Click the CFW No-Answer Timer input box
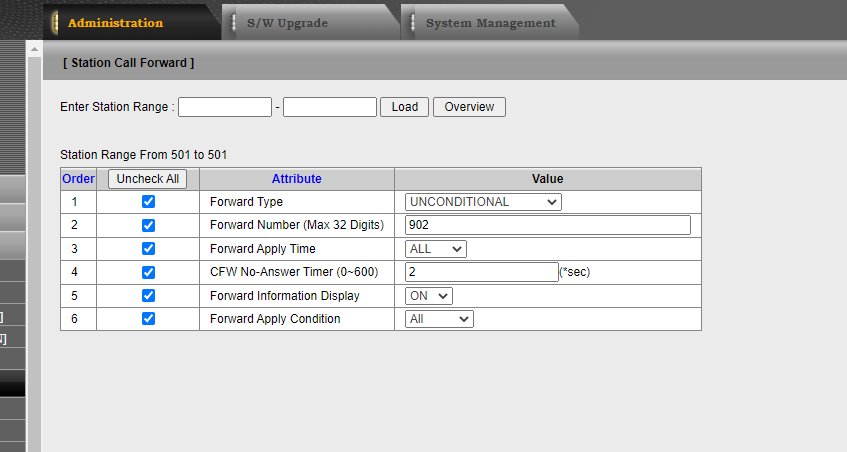 point(481,272)
